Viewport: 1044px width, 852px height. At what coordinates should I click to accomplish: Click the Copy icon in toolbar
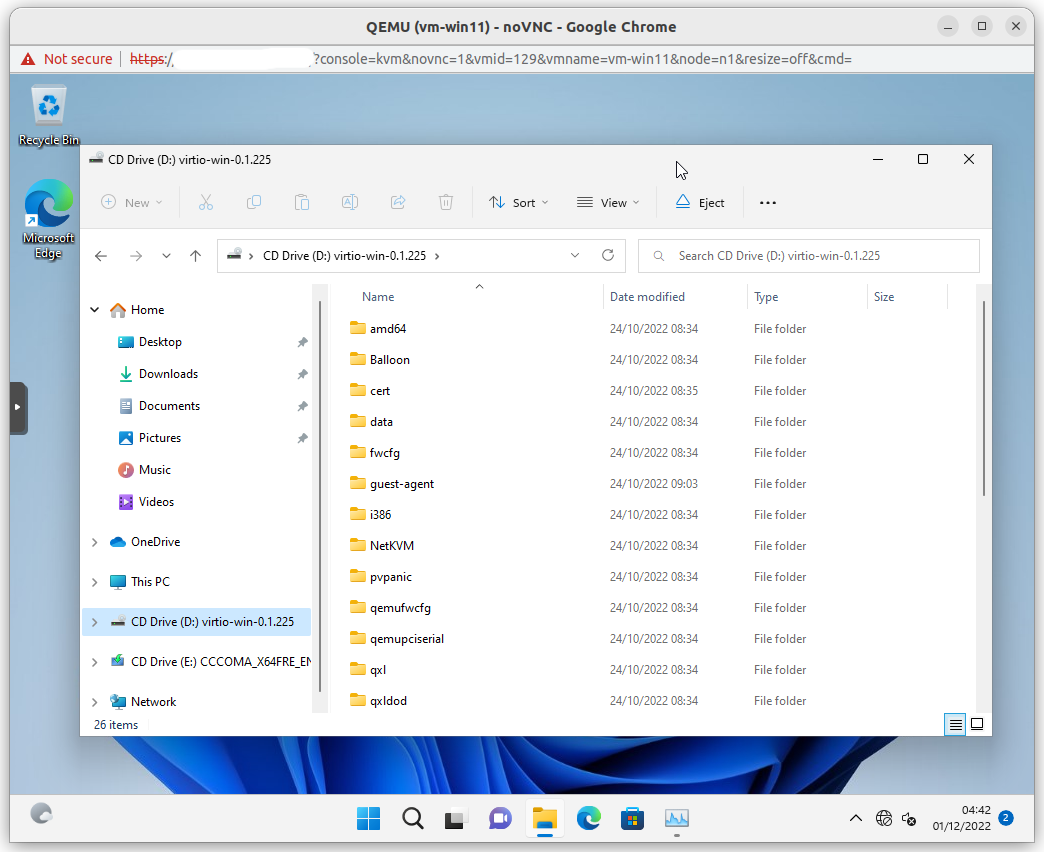tap(254, 202)
